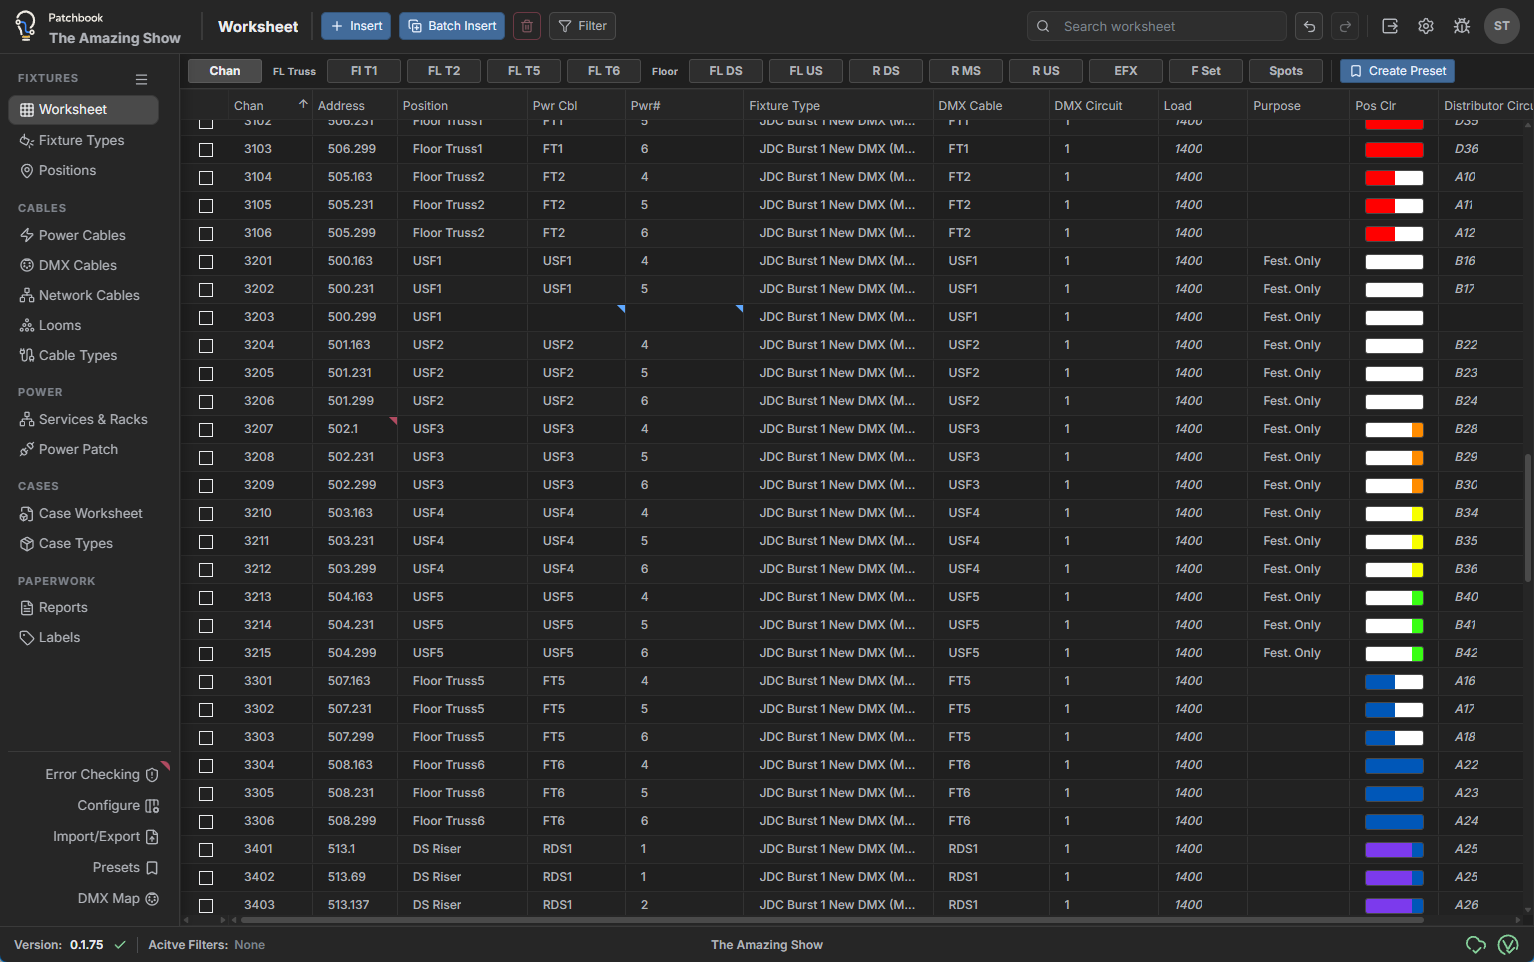Click the Import/Export file icon
1534x962 pixels.
152,837
